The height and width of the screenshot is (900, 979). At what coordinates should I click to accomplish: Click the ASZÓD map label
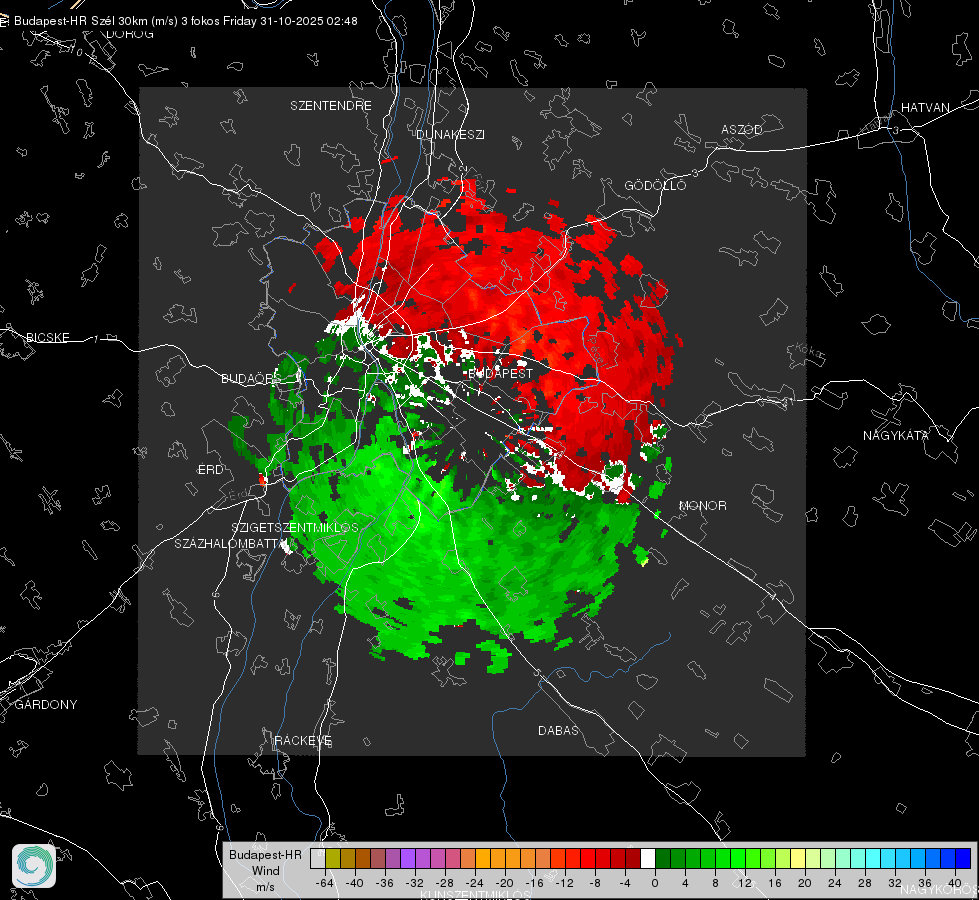coord(742,129)
